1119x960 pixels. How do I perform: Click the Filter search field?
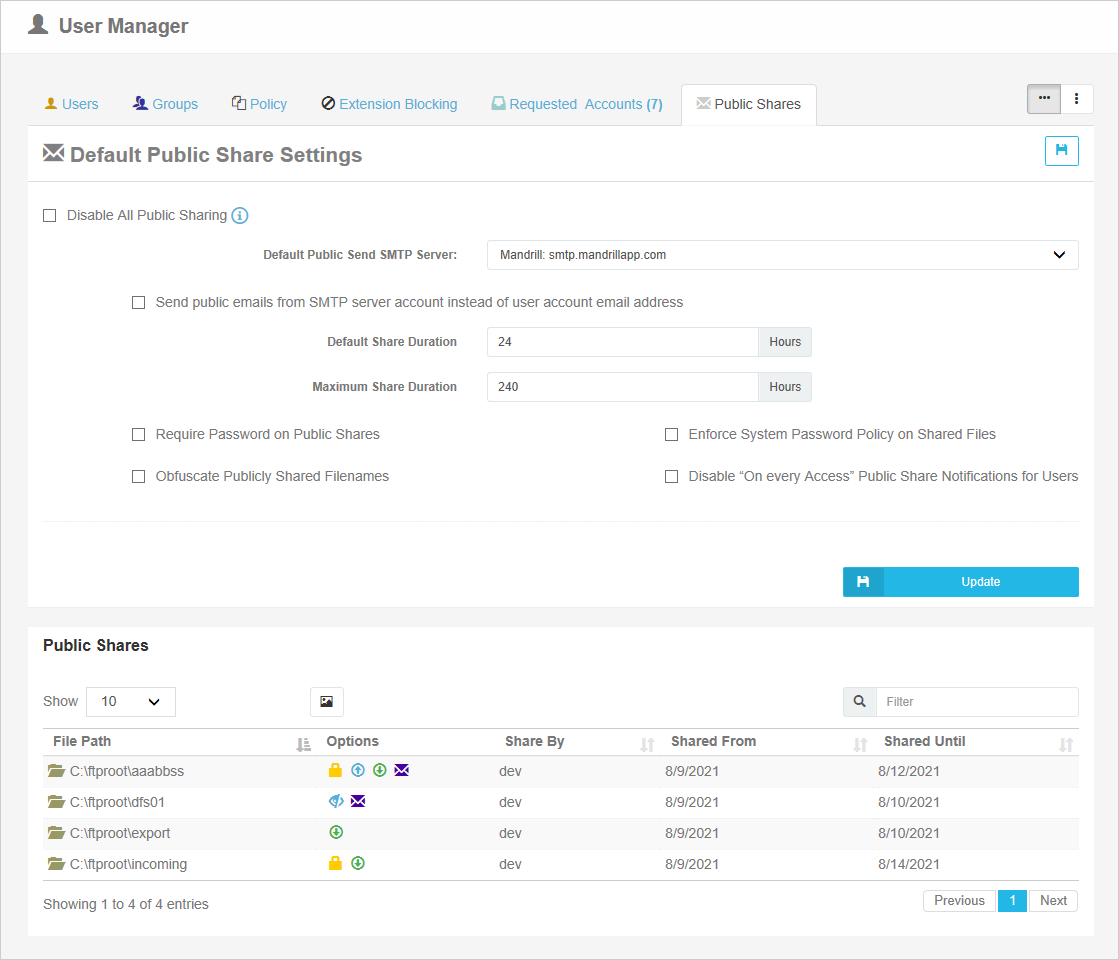coord(977,702)
